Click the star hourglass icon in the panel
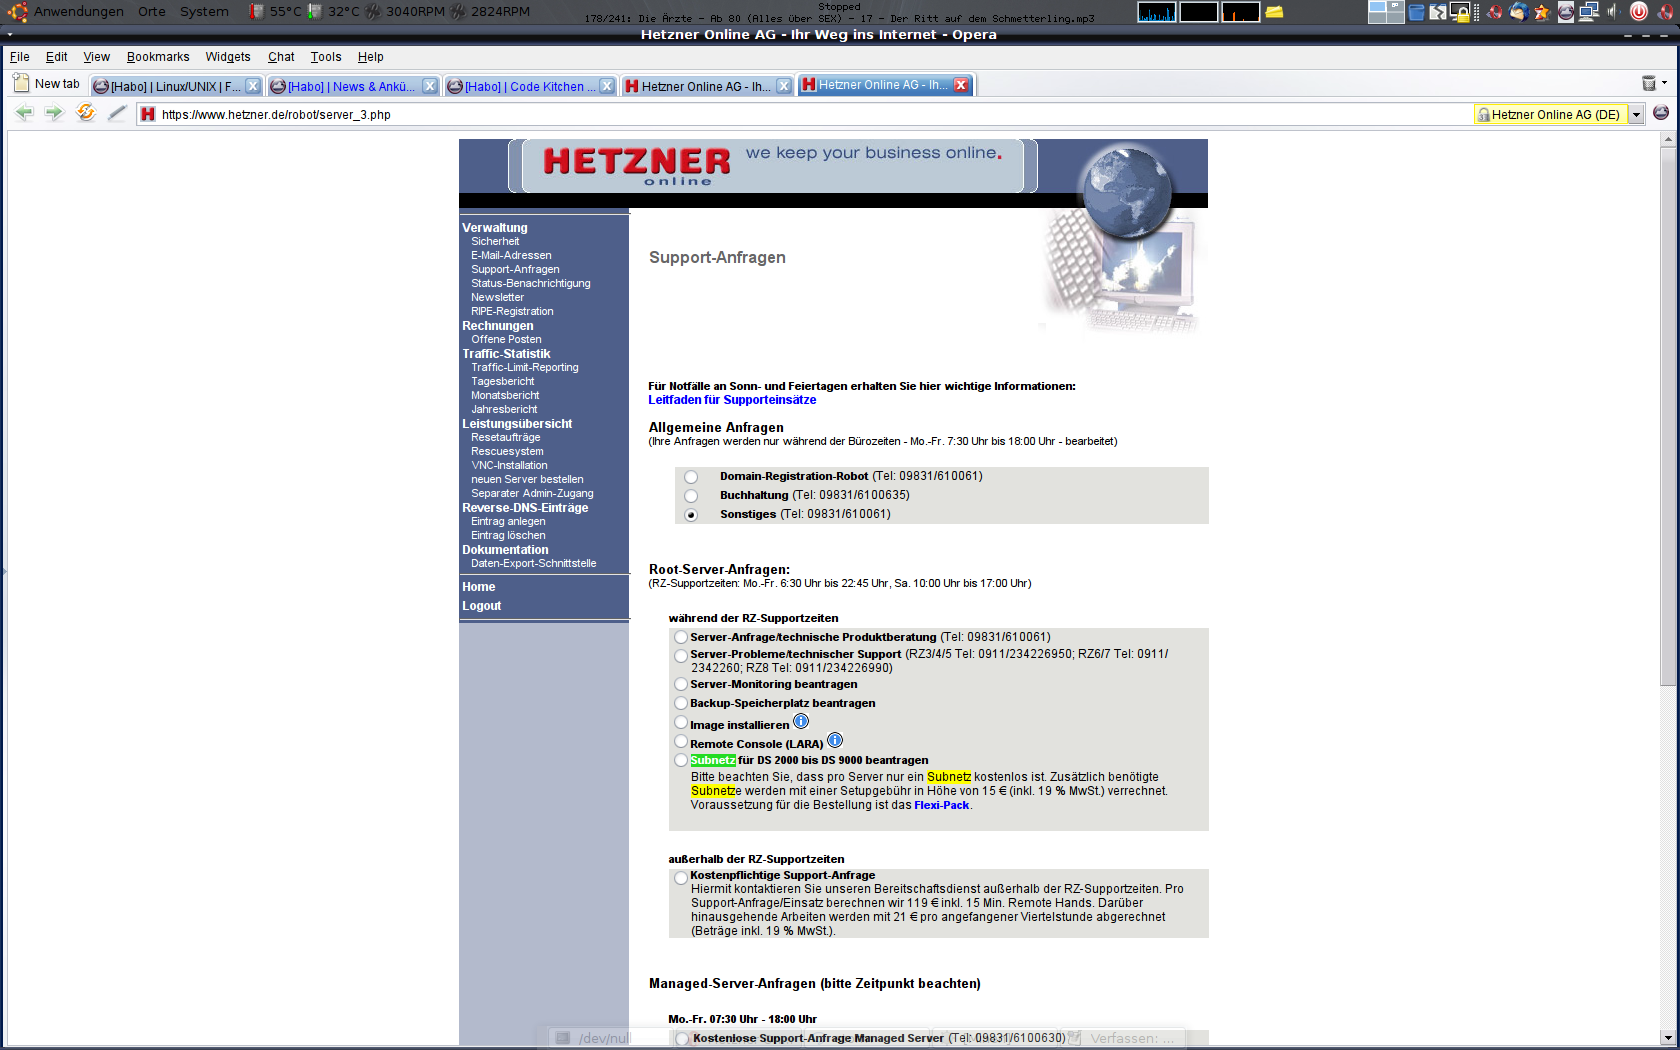Image resolution: width=1680 pixels, height=1050 pixels. 1542,12
